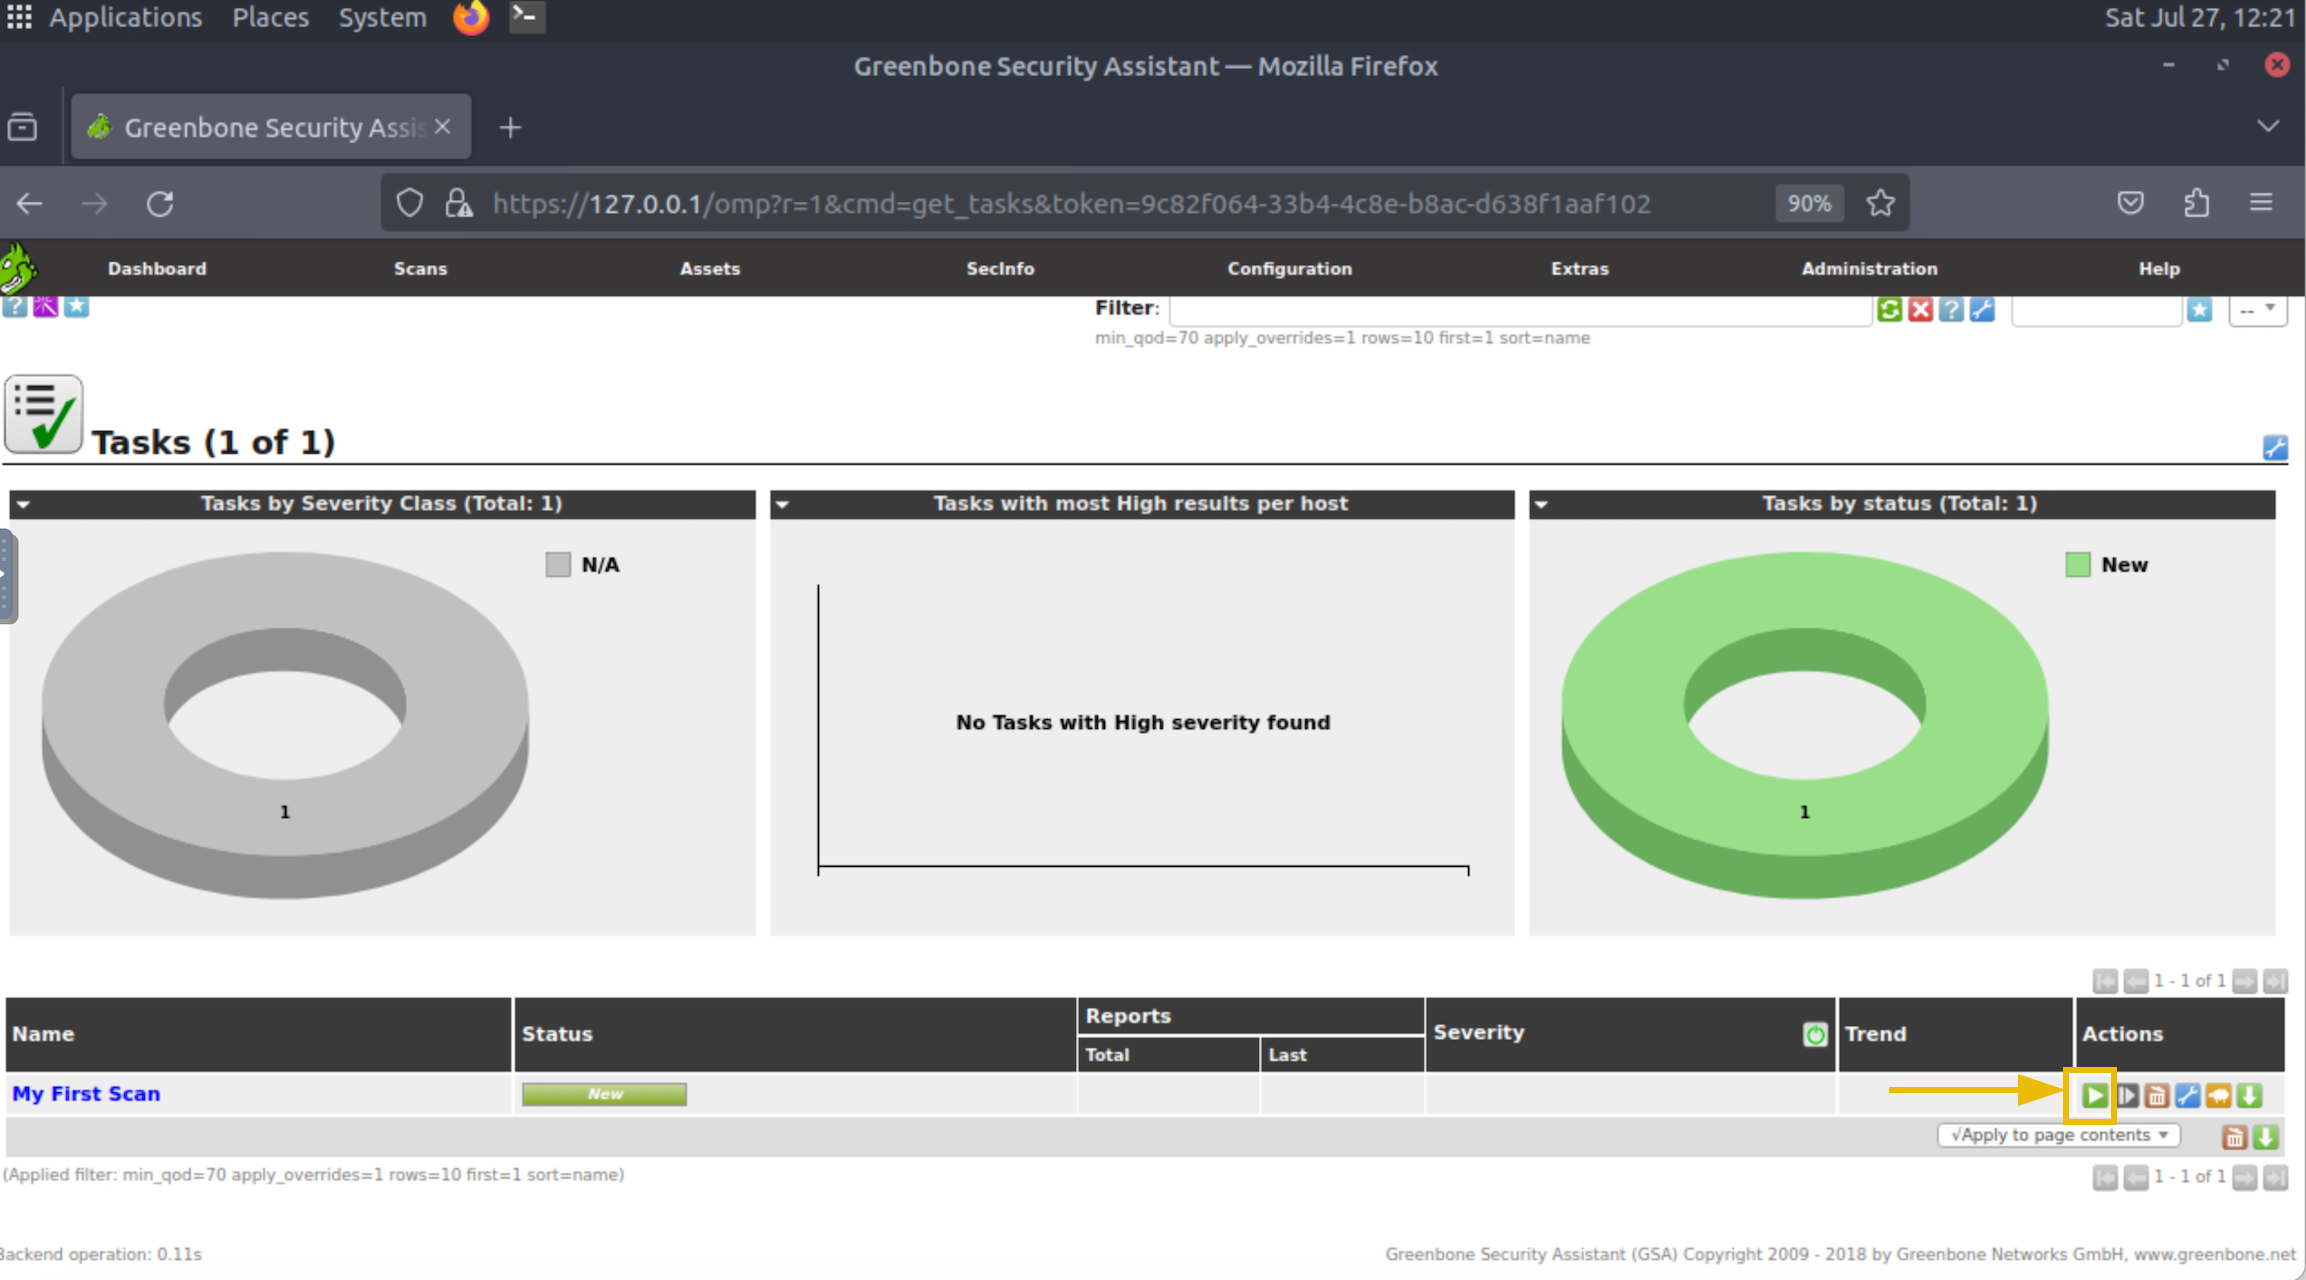Start the My First Scan task
The height and width of the screenshot is (1280, 2306).
[x=2096, y=1095]
